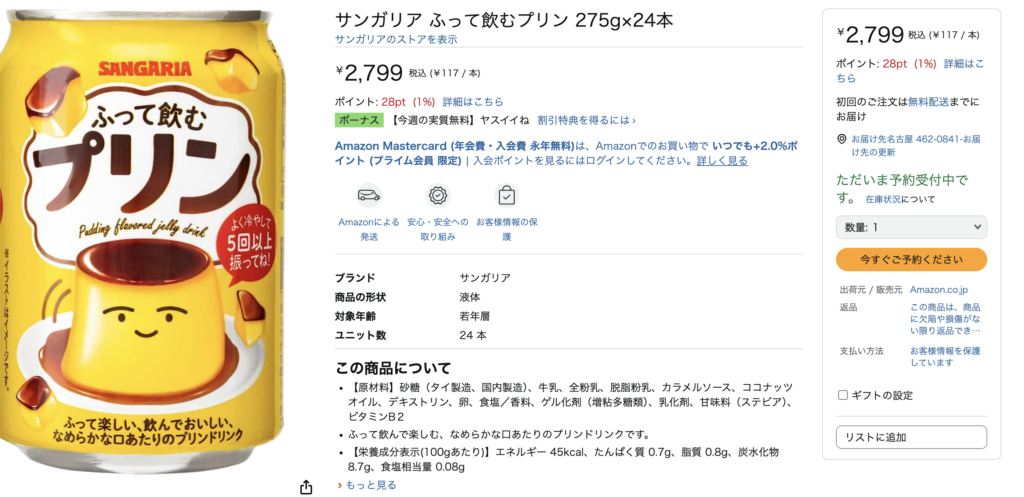Click the share icon below product image
1024x497 pixels.
pos(306,487)
